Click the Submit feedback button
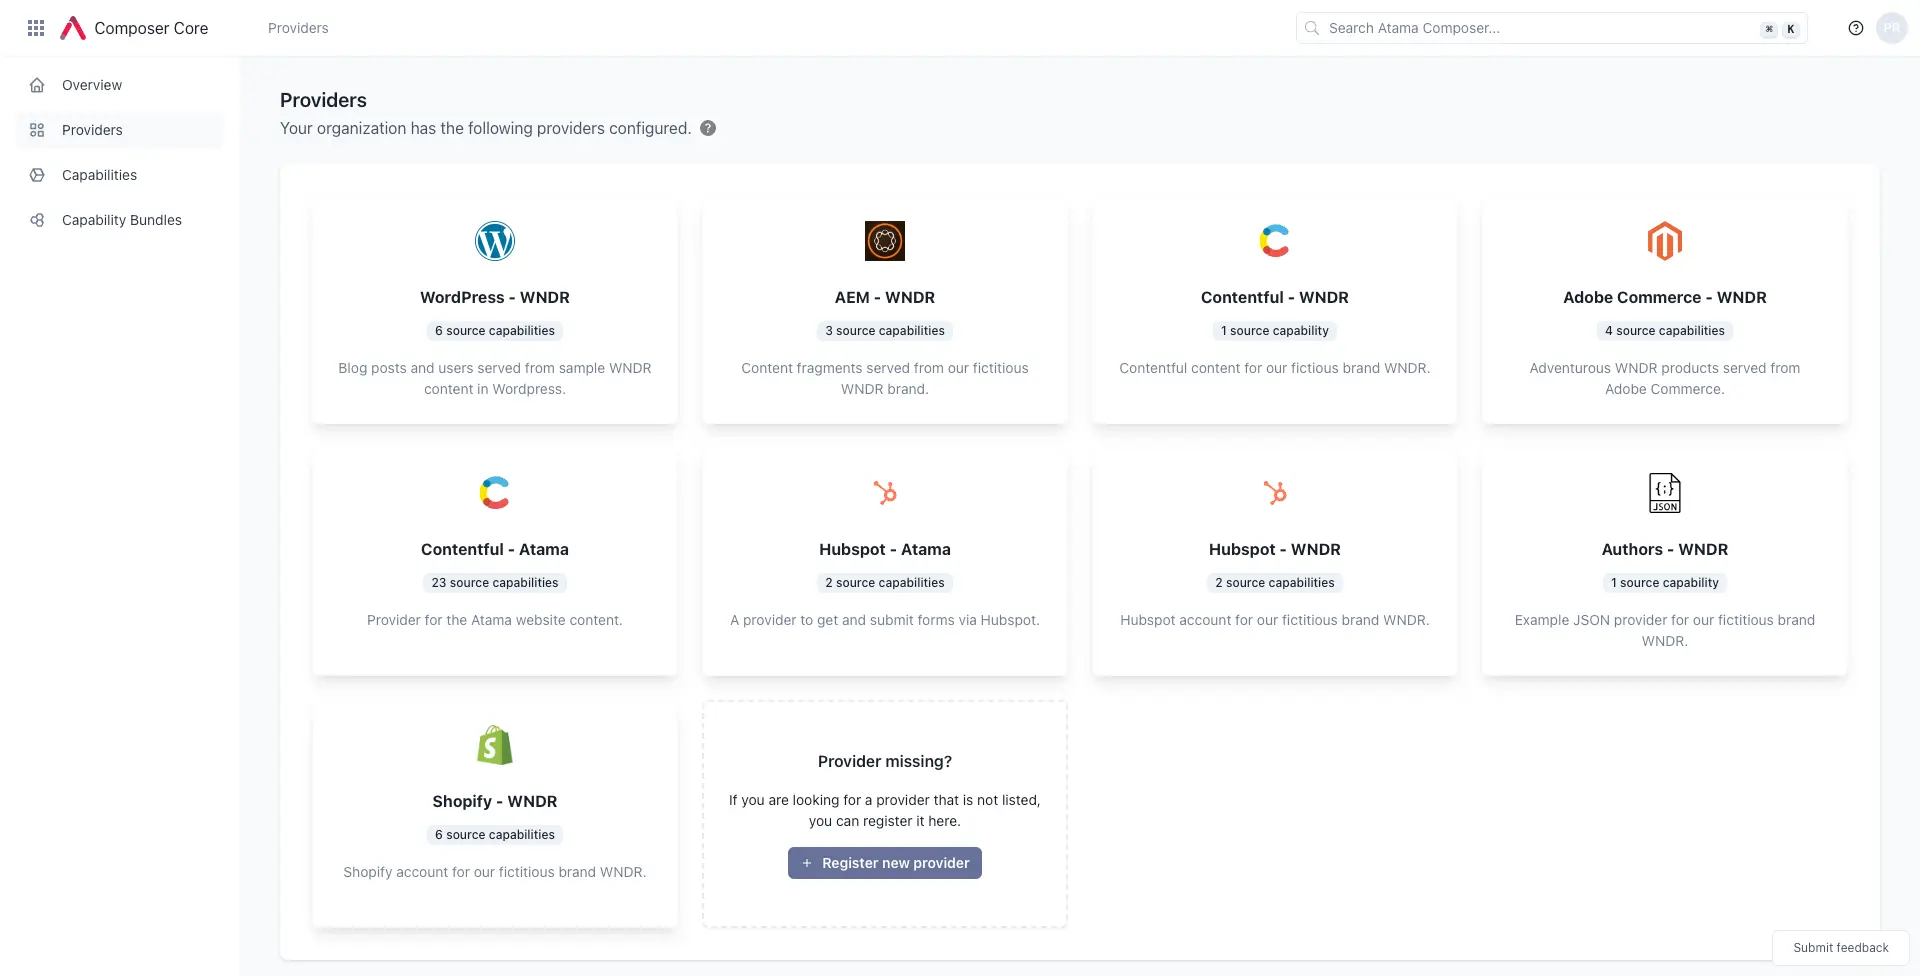Image resolution: width=1920 pixels, height=976 pixels. point(1840,947)
